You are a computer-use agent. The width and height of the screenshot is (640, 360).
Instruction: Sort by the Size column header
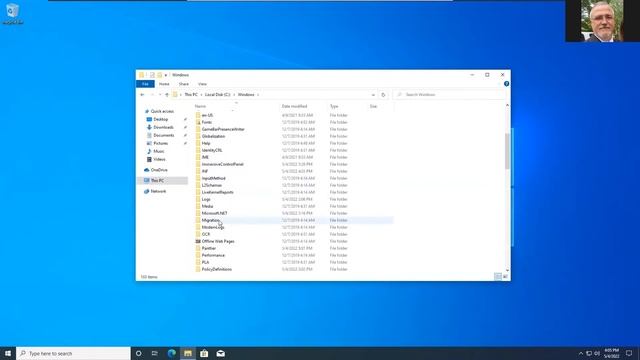pyautogui.click(x=373, y=107)
